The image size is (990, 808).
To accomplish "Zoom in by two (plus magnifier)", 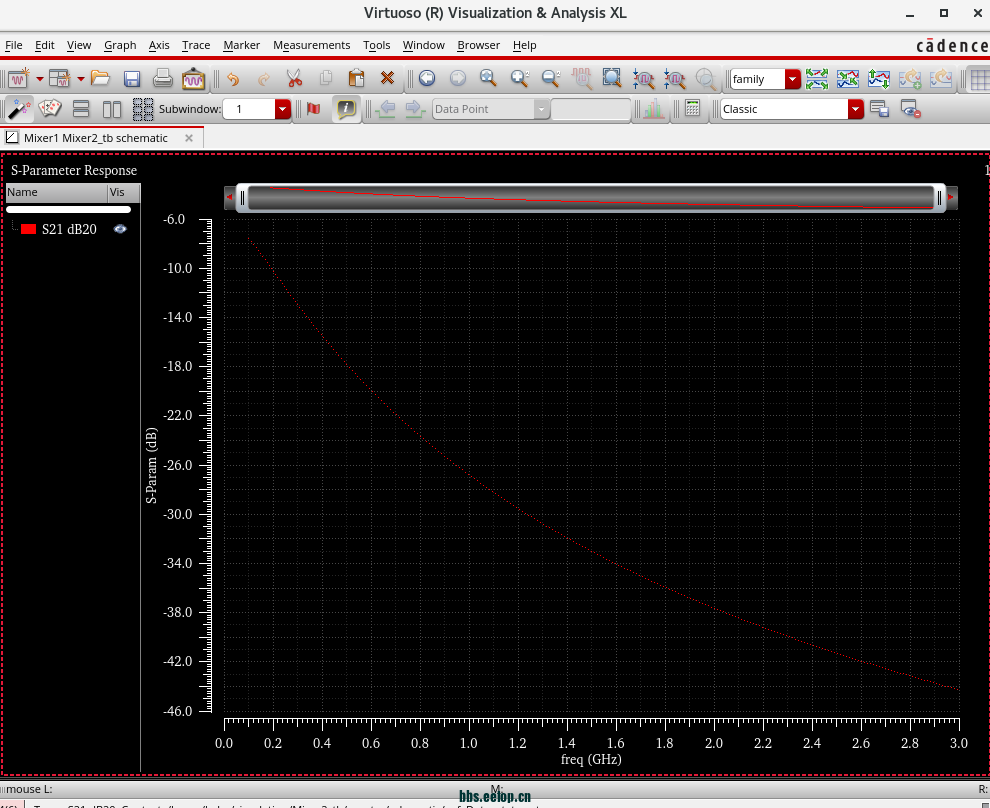I will click(520, 78).
